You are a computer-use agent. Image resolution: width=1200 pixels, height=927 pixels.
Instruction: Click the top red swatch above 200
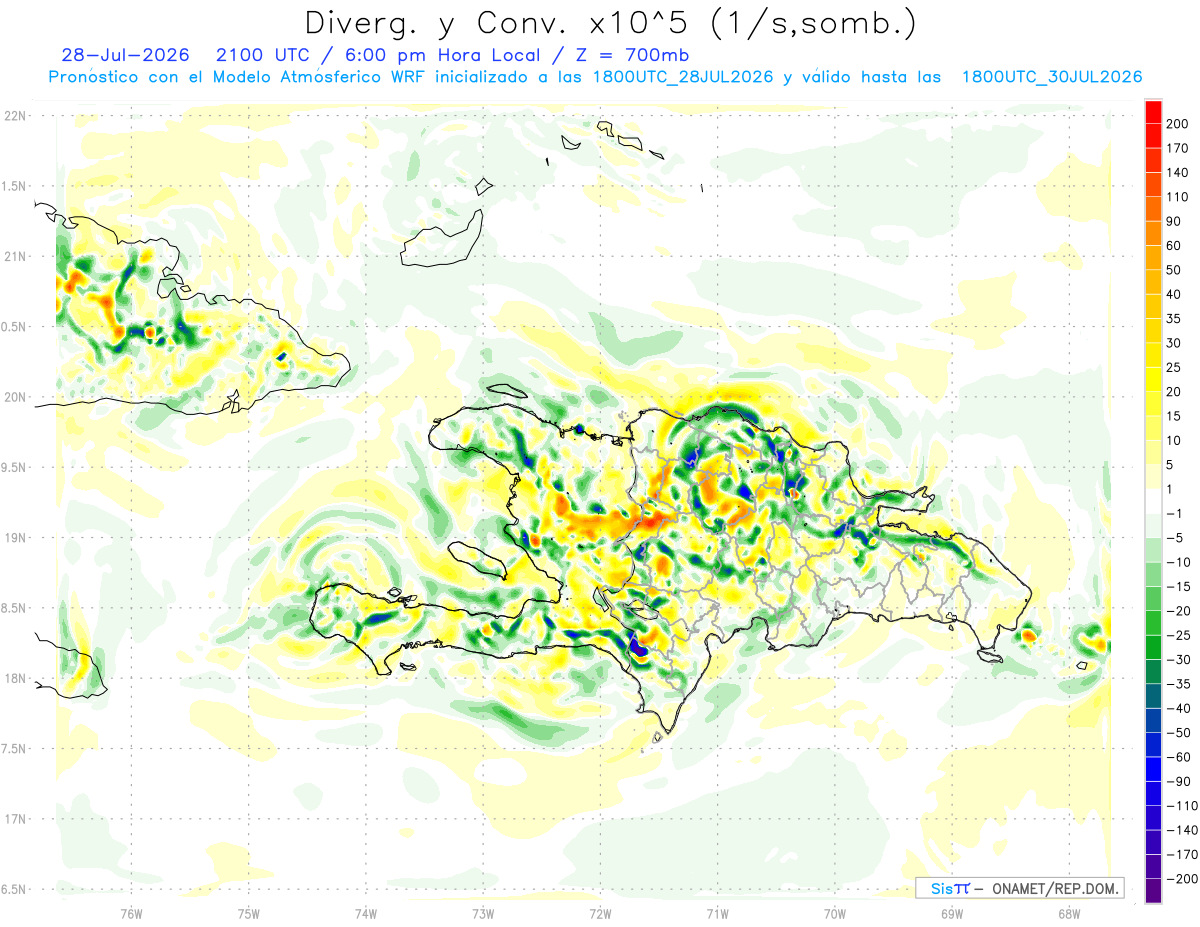point(1153,111)
